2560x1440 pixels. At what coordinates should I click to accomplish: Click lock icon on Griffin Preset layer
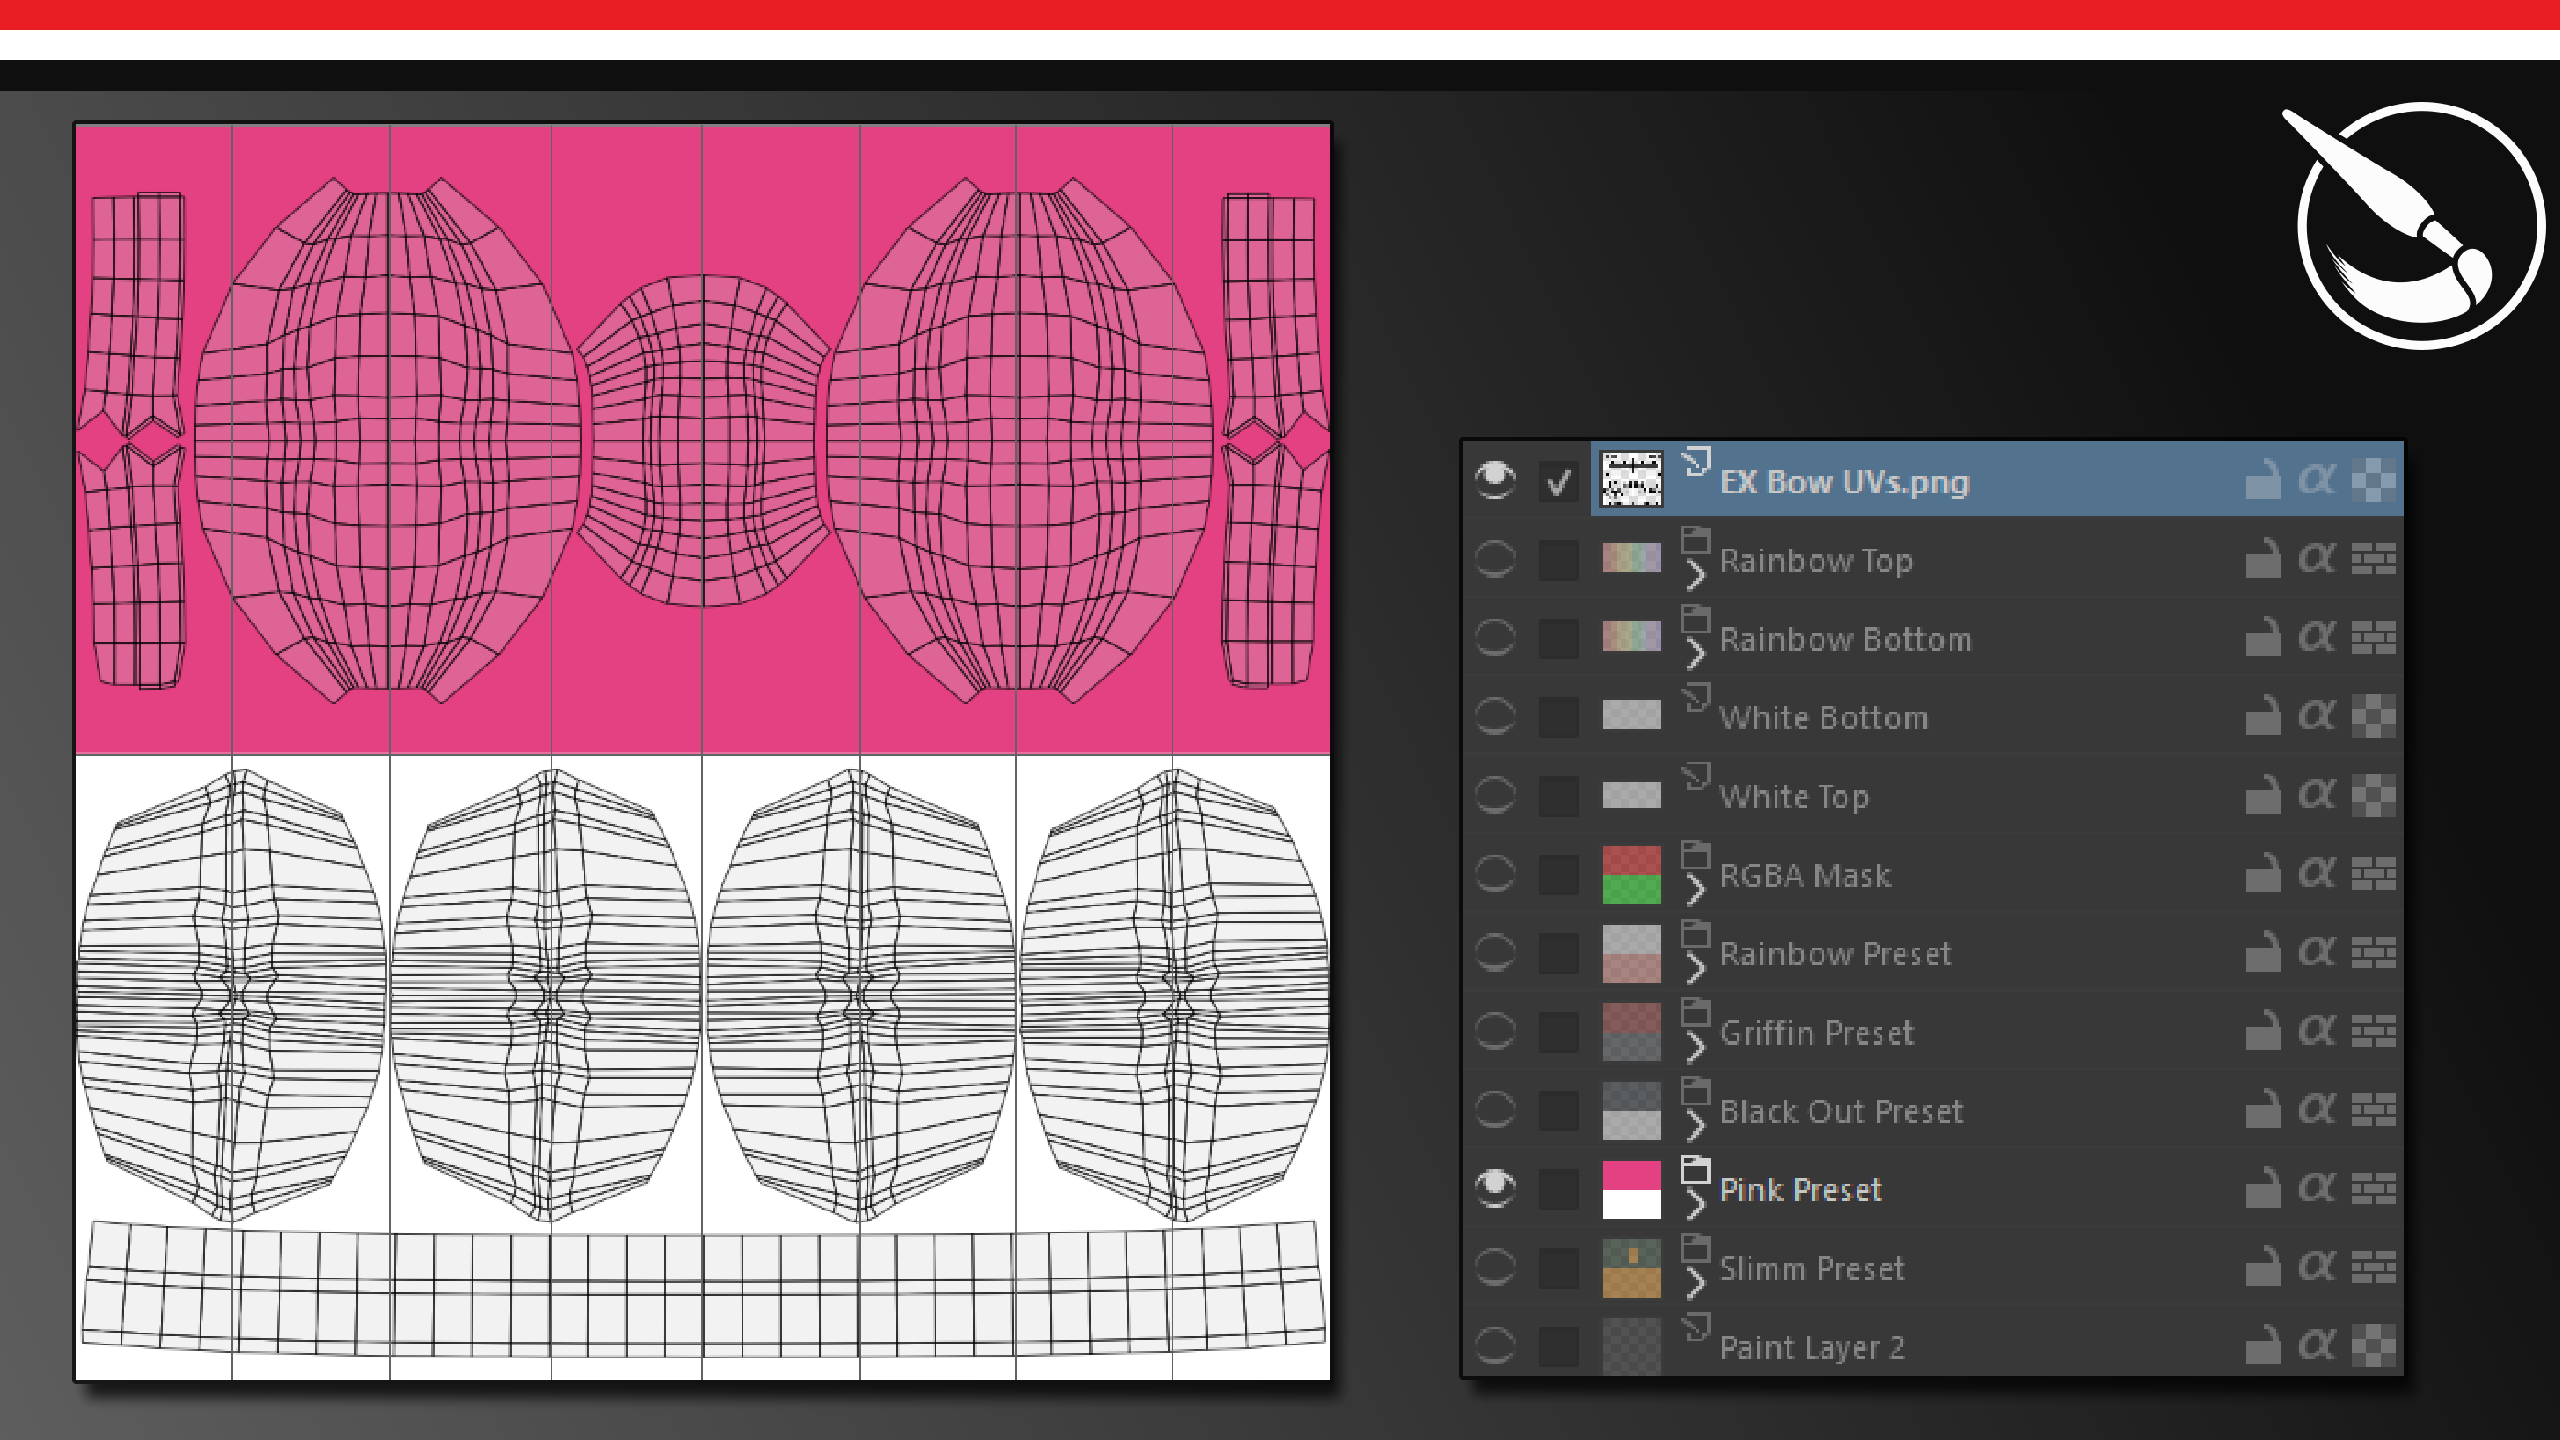(2262, 1031)
